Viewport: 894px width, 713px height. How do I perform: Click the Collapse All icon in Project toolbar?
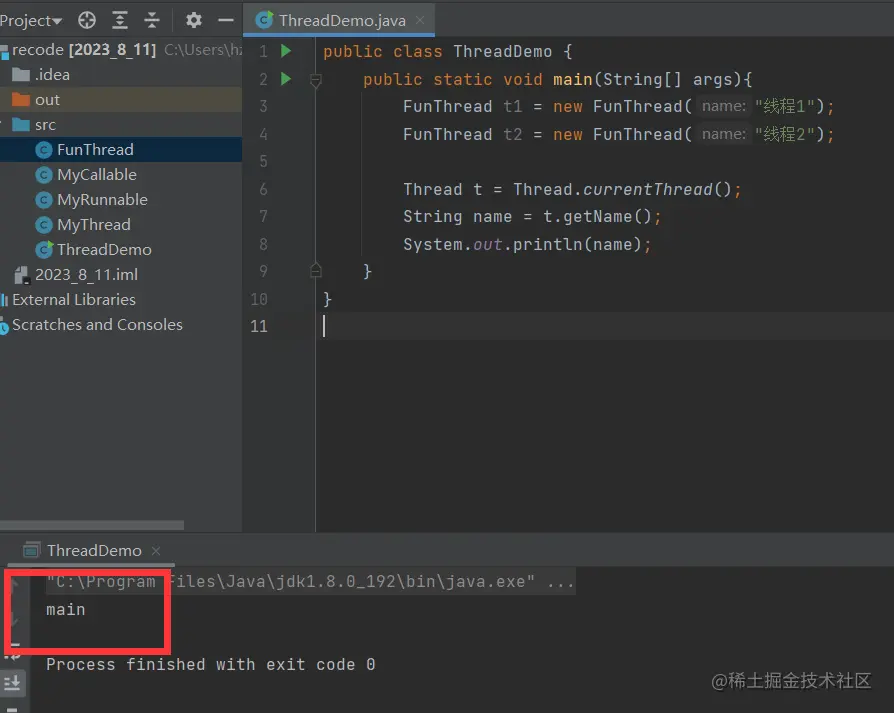(152, 21)
